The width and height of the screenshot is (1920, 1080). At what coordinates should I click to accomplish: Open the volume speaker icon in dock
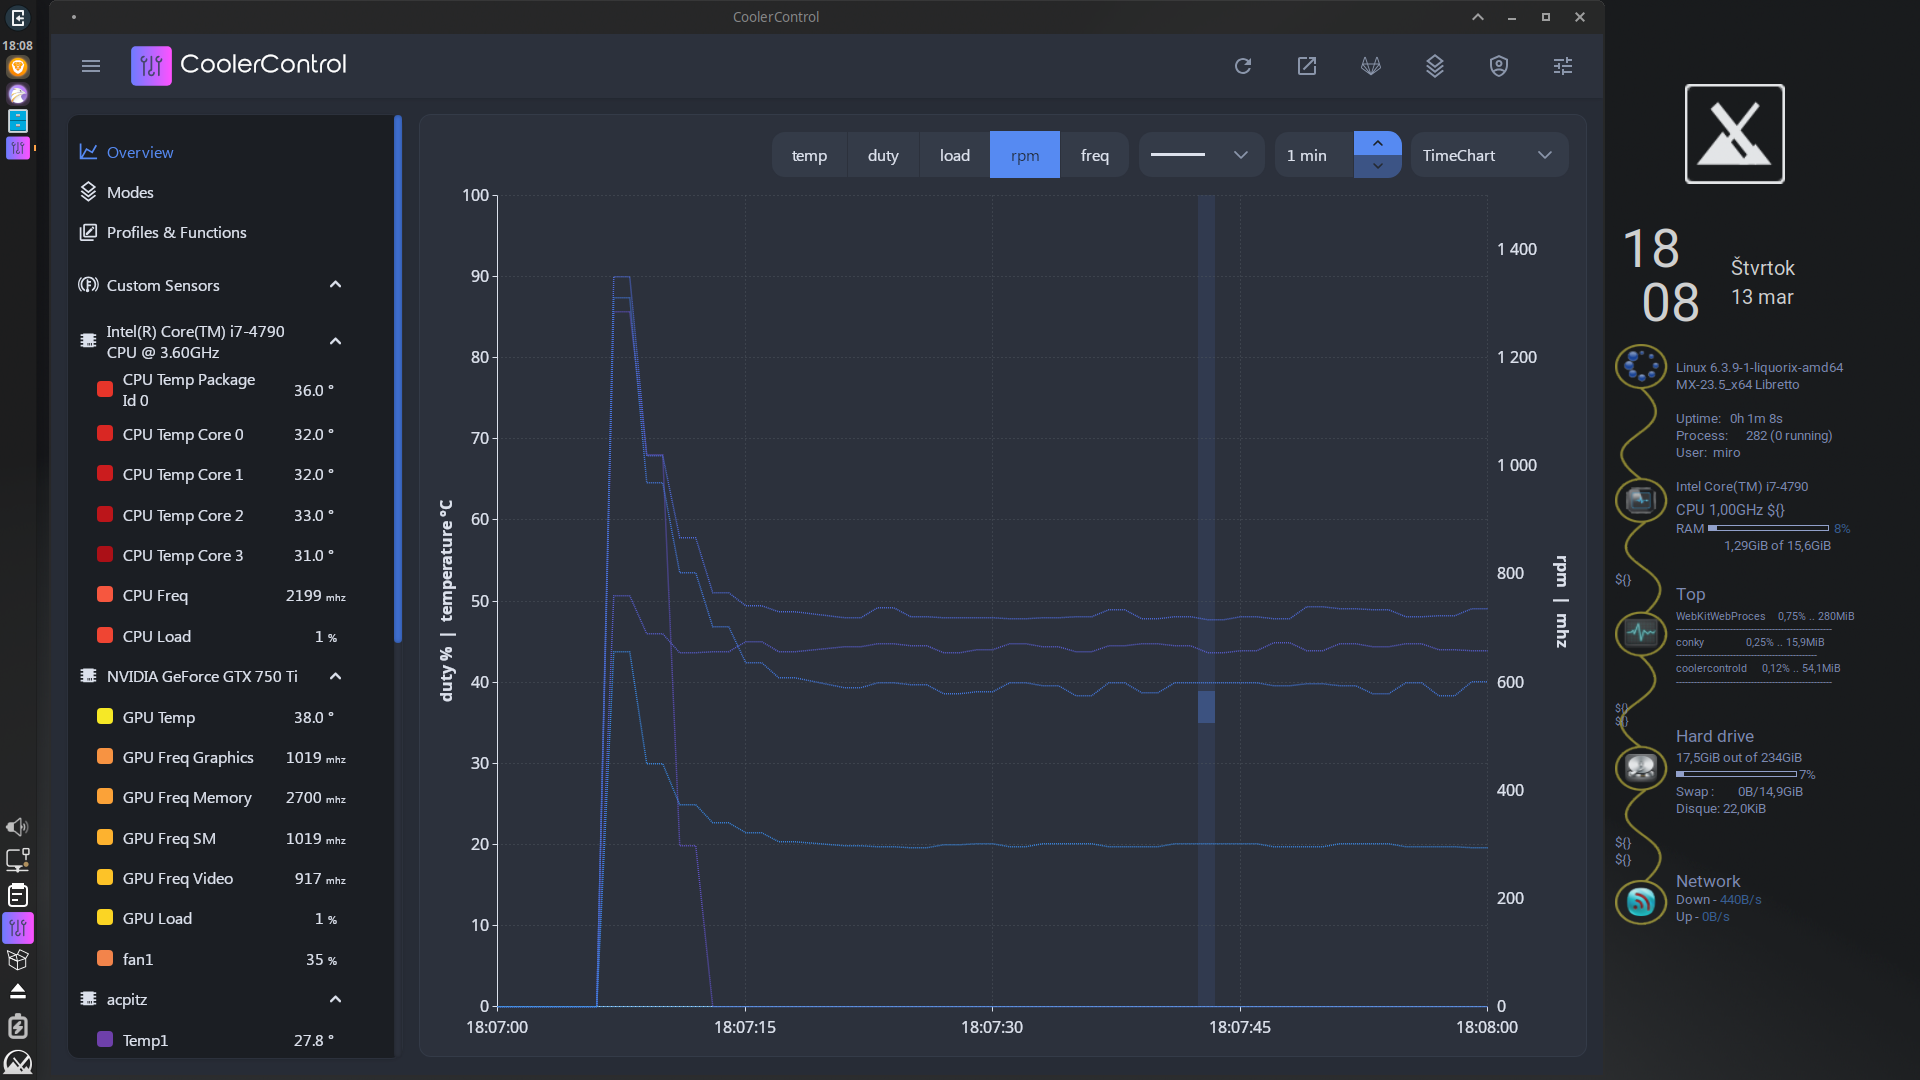coord(17,827)
